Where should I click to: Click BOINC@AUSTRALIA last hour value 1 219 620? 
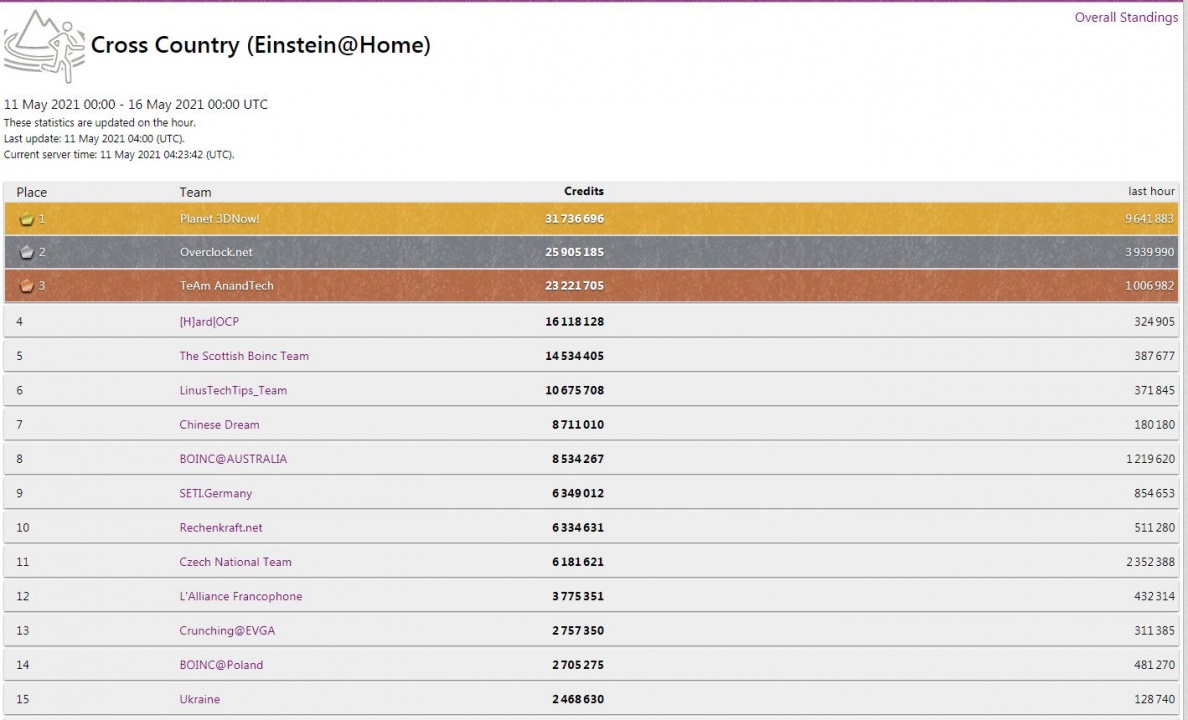(1150, 459)
